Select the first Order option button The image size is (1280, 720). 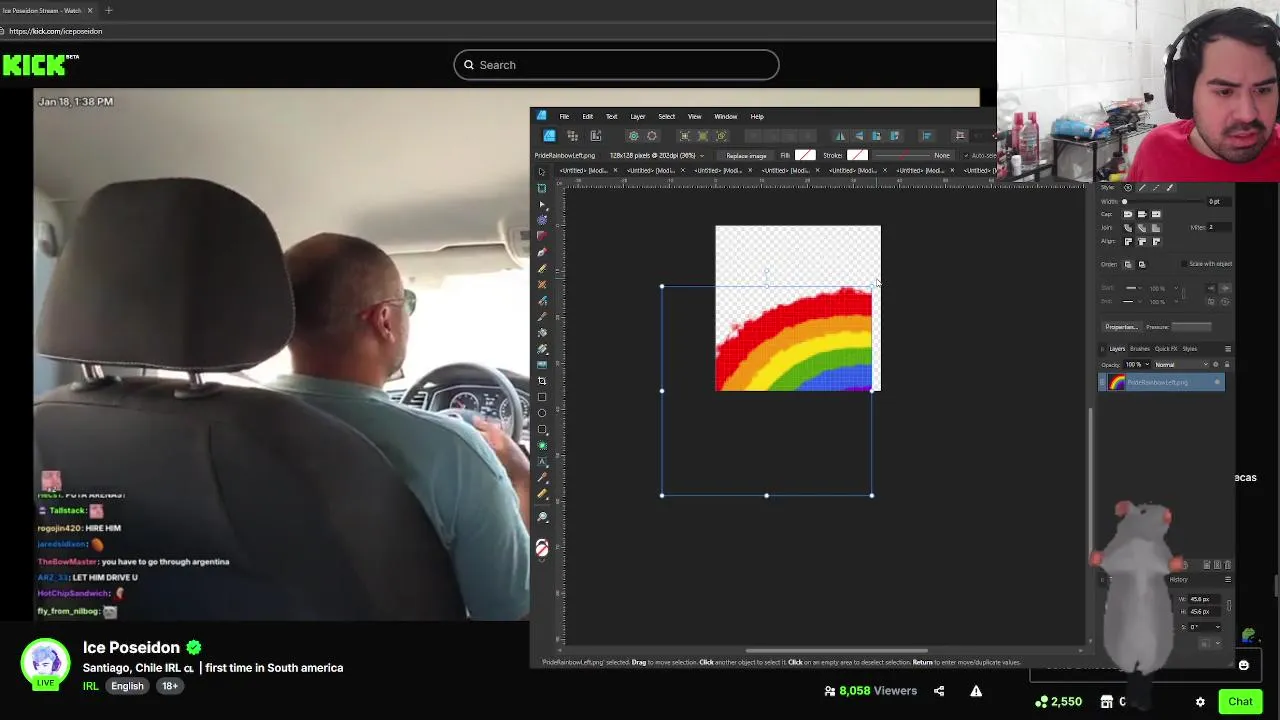click(x=1128, y=265)
